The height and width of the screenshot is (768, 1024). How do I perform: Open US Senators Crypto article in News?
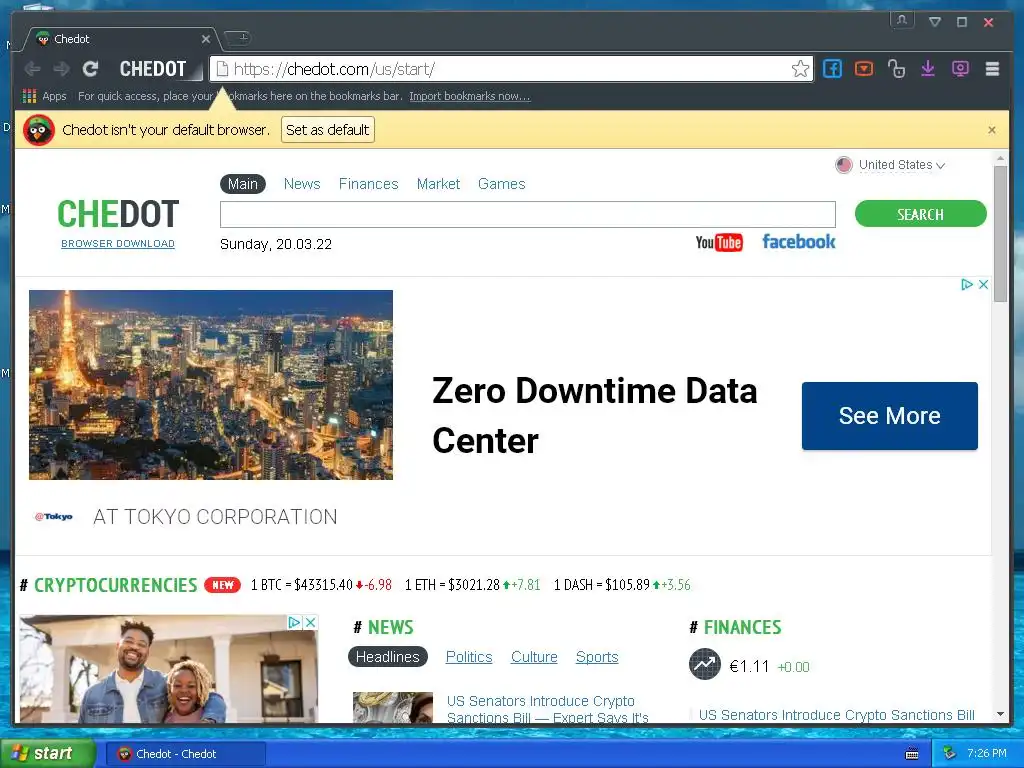[x=547, y=709]
